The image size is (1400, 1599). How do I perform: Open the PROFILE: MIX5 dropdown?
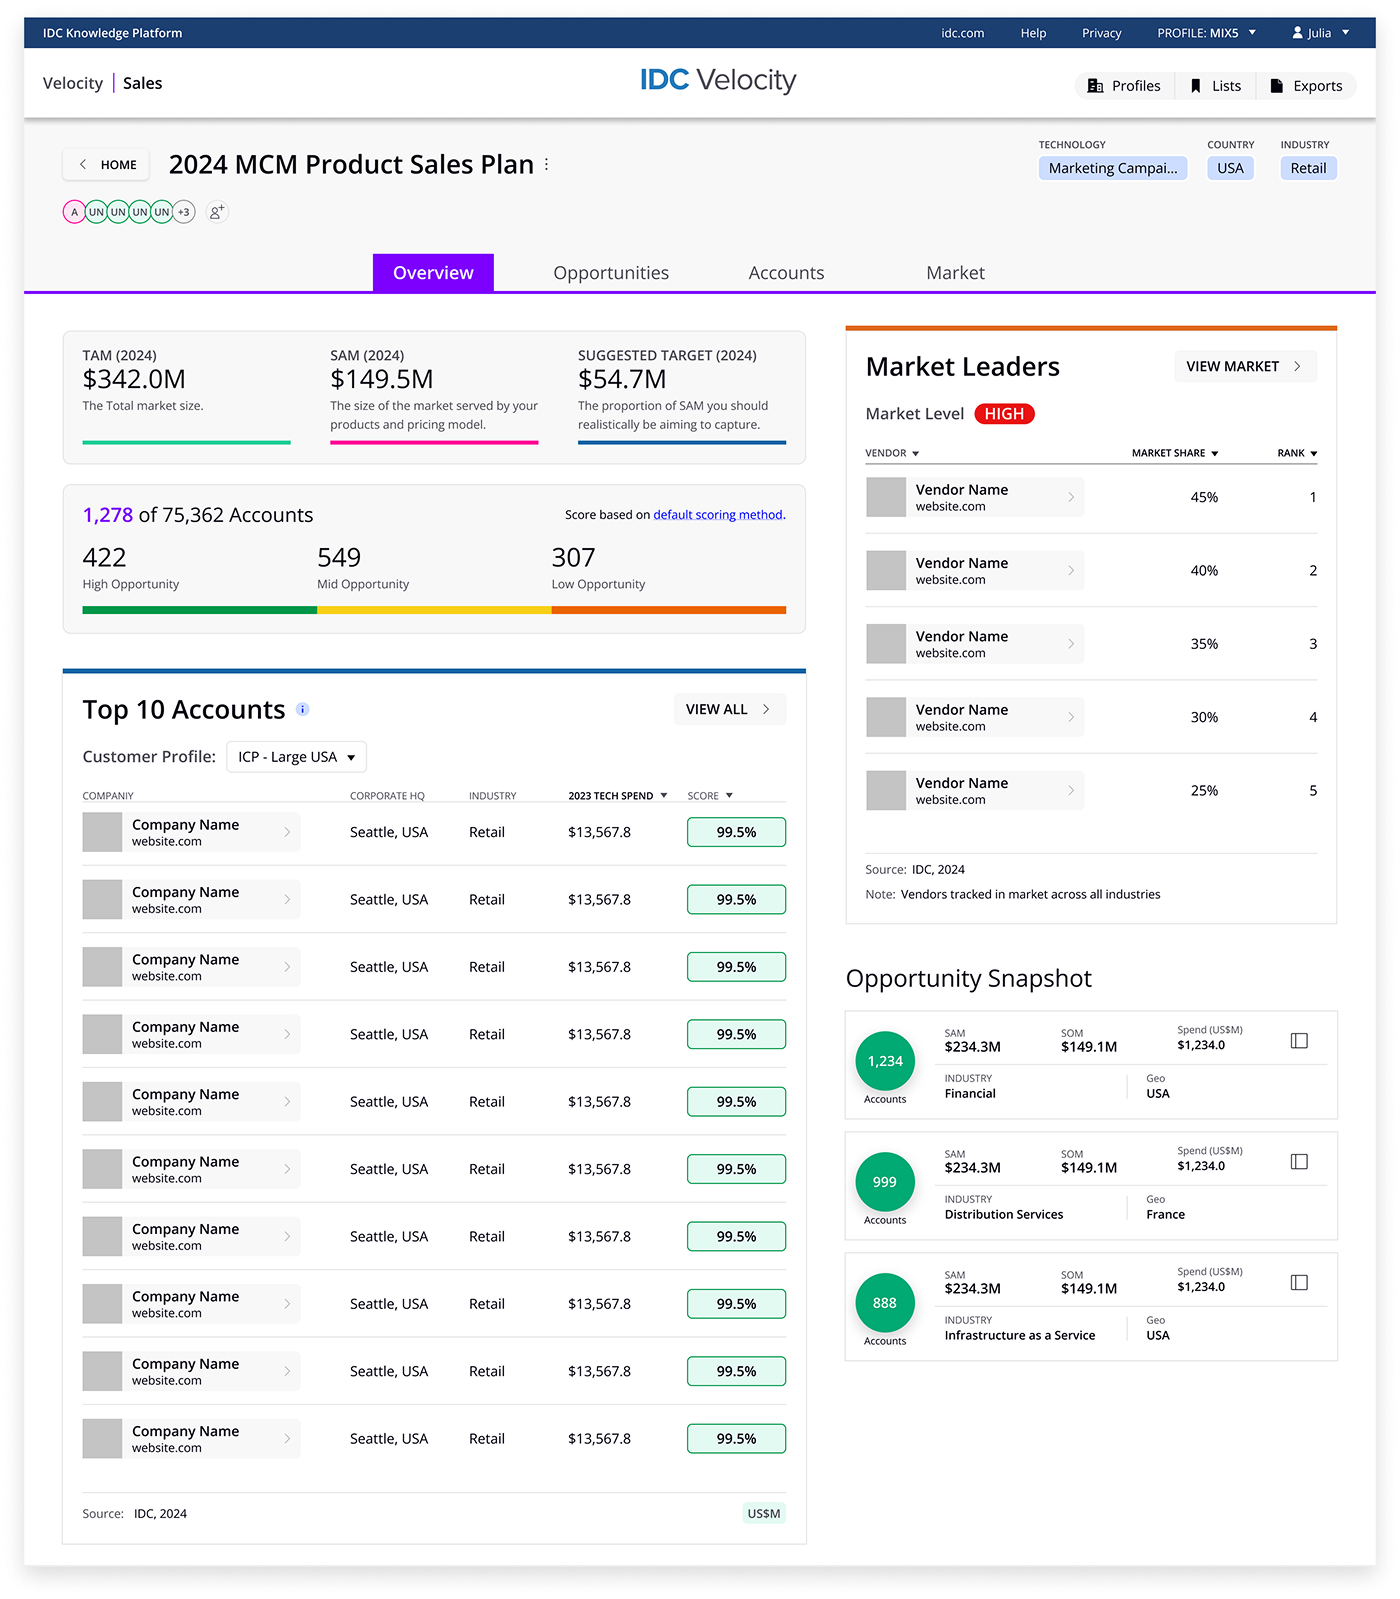tap(1206, 33)
